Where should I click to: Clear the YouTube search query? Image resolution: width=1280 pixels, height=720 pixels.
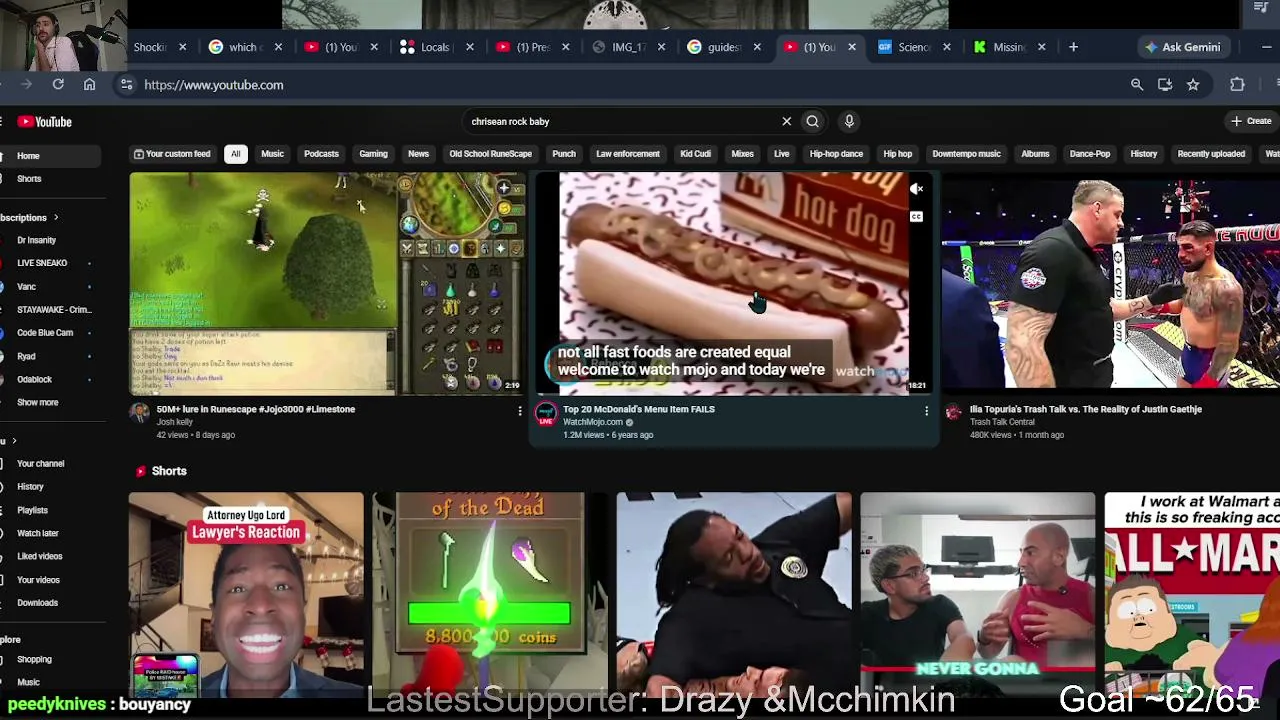(x=786, y=121)
